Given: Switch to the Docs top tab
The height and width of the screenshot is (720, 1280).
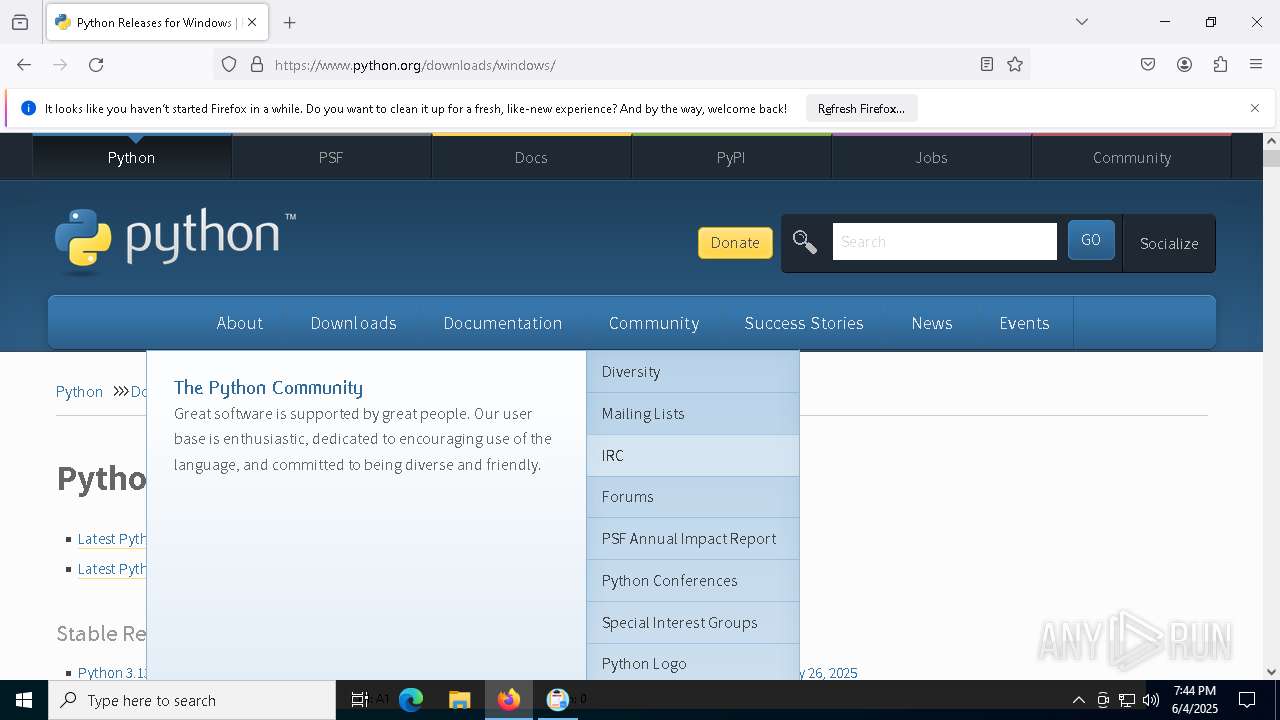Looking at the screenshot, I should [x=531, y=157].
